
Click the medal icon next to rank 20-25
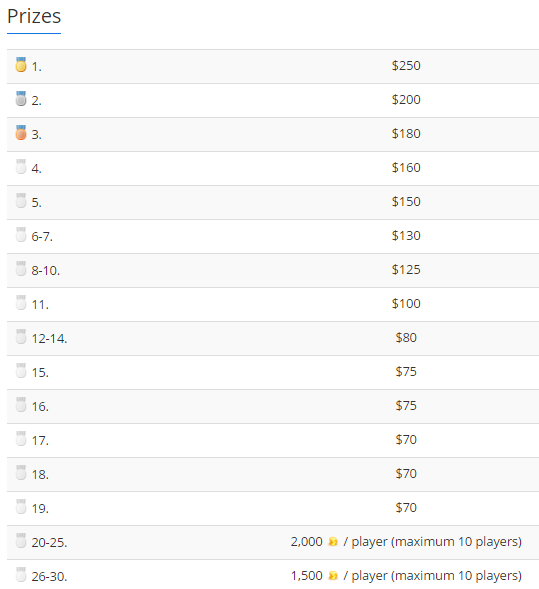point(21,541)
